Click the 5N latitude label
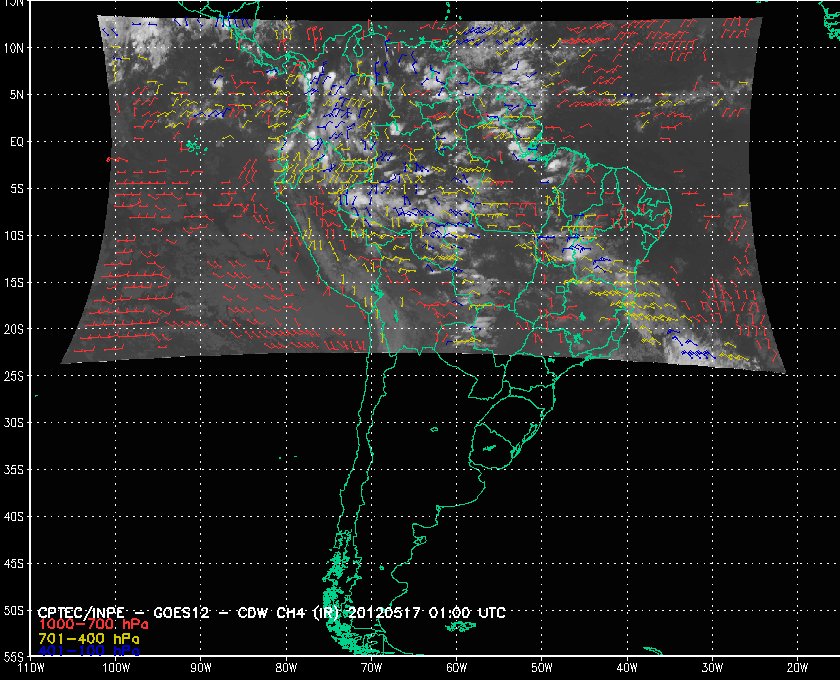This screenshot has height=680, width=840. 17,95
